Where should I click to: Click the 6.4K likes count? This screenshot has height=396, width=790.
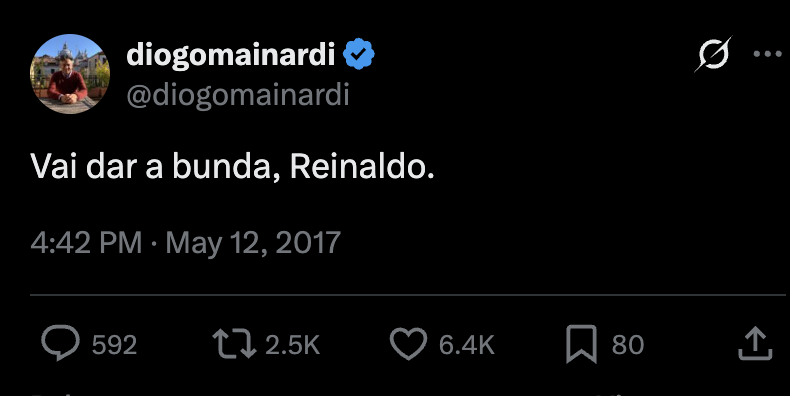[x=467, y=345]
